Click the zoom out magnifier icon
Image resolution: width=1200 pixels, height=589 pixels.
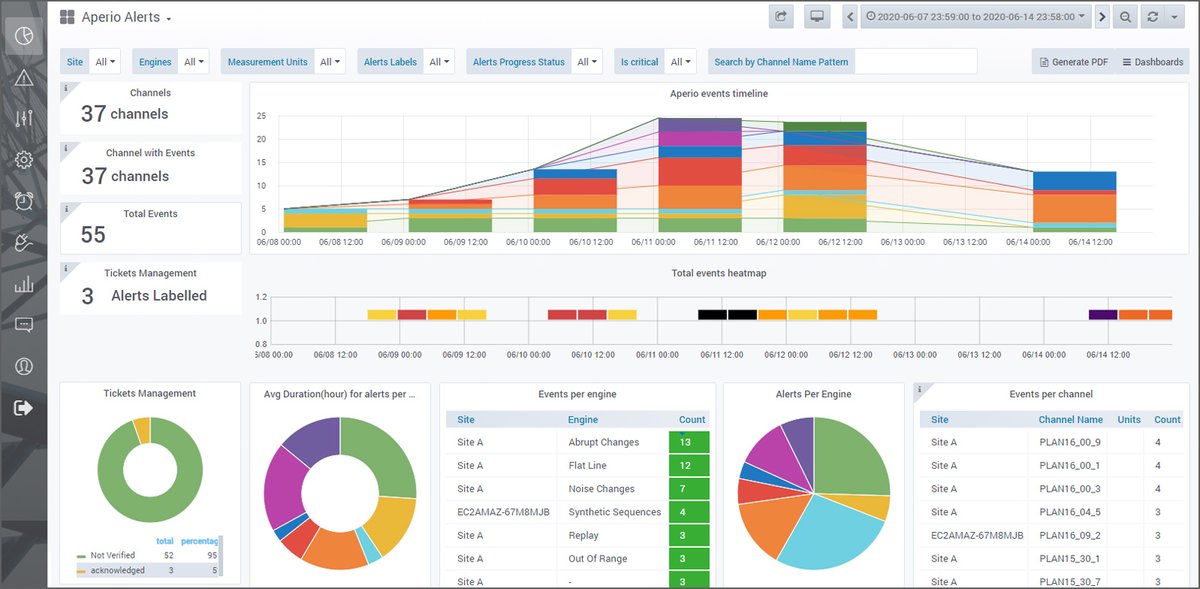[x=1126, y=17]
